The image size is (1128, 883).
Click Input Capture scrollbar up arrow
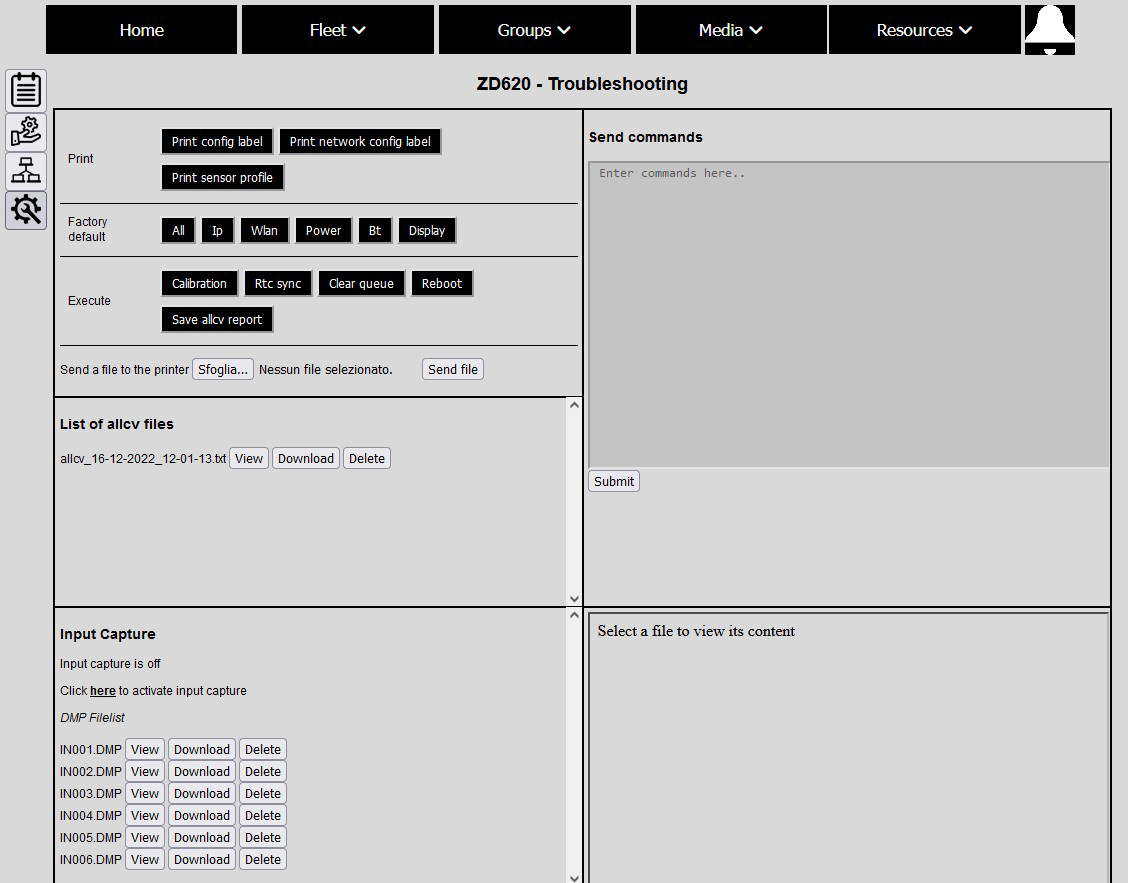(574, 615)
